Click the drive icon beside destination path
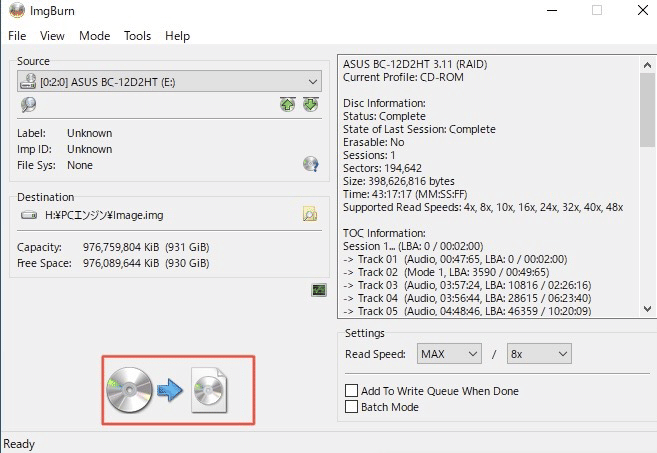 (29, 215)
